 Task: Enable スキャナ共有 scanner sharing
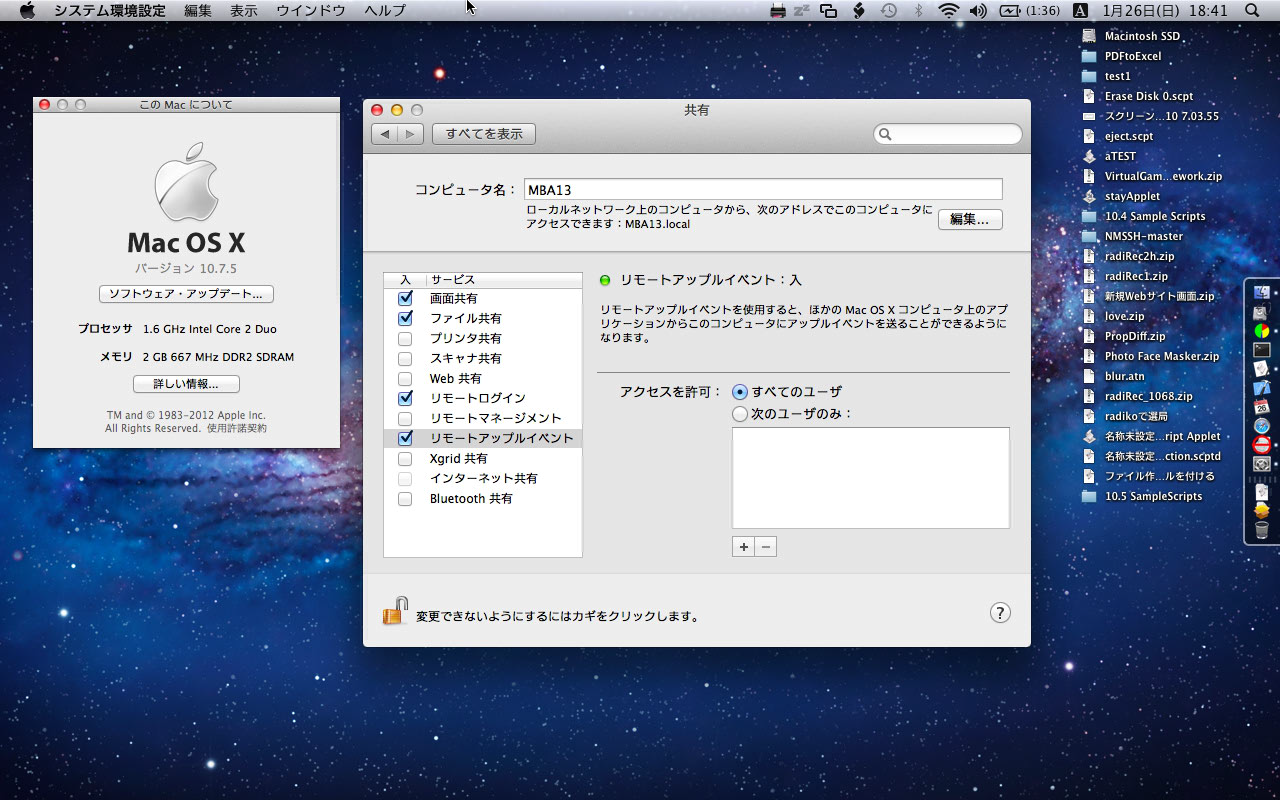point(405,358)
